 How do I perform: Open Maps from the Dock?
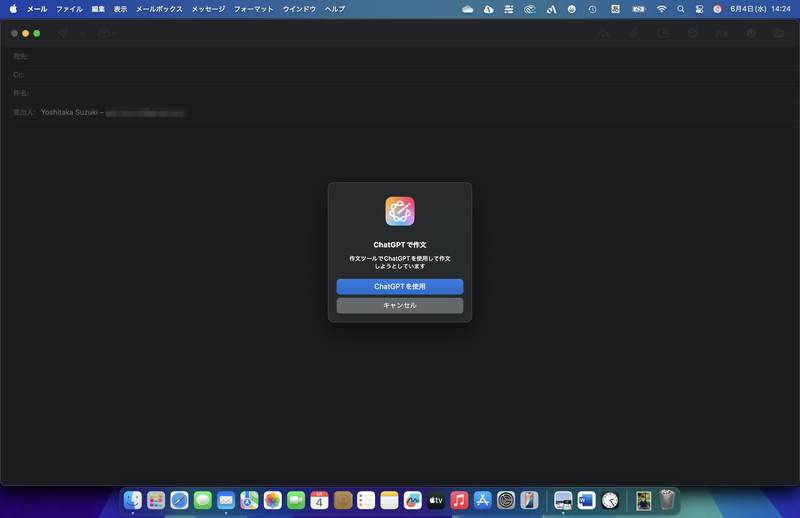point(249,500)
